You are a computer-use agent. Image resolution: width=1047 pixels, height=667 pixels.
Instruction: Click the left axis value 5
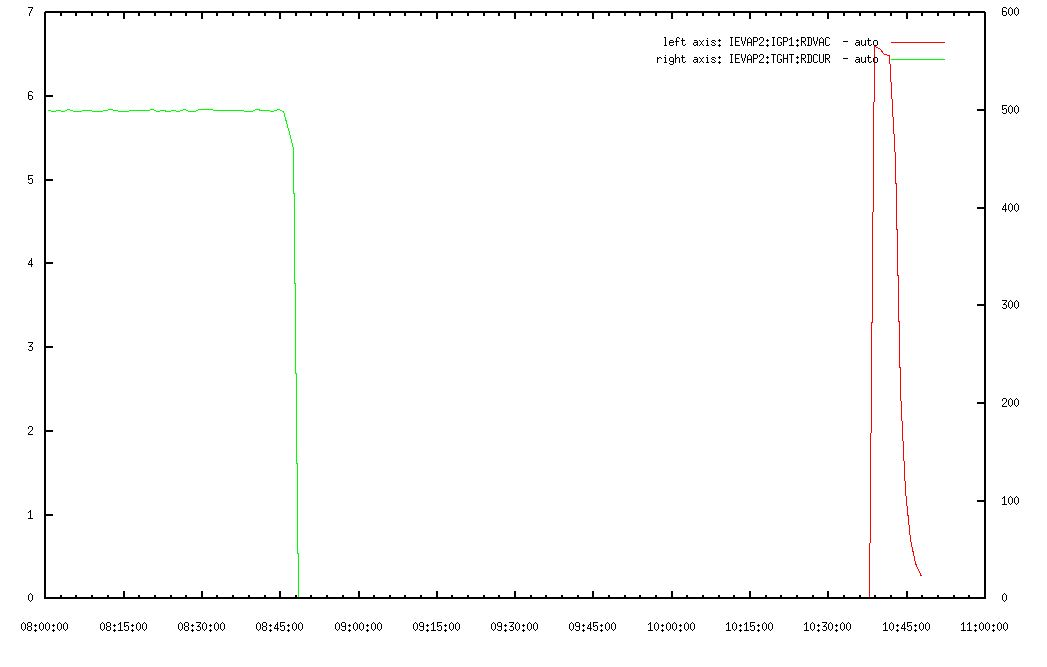30,180
